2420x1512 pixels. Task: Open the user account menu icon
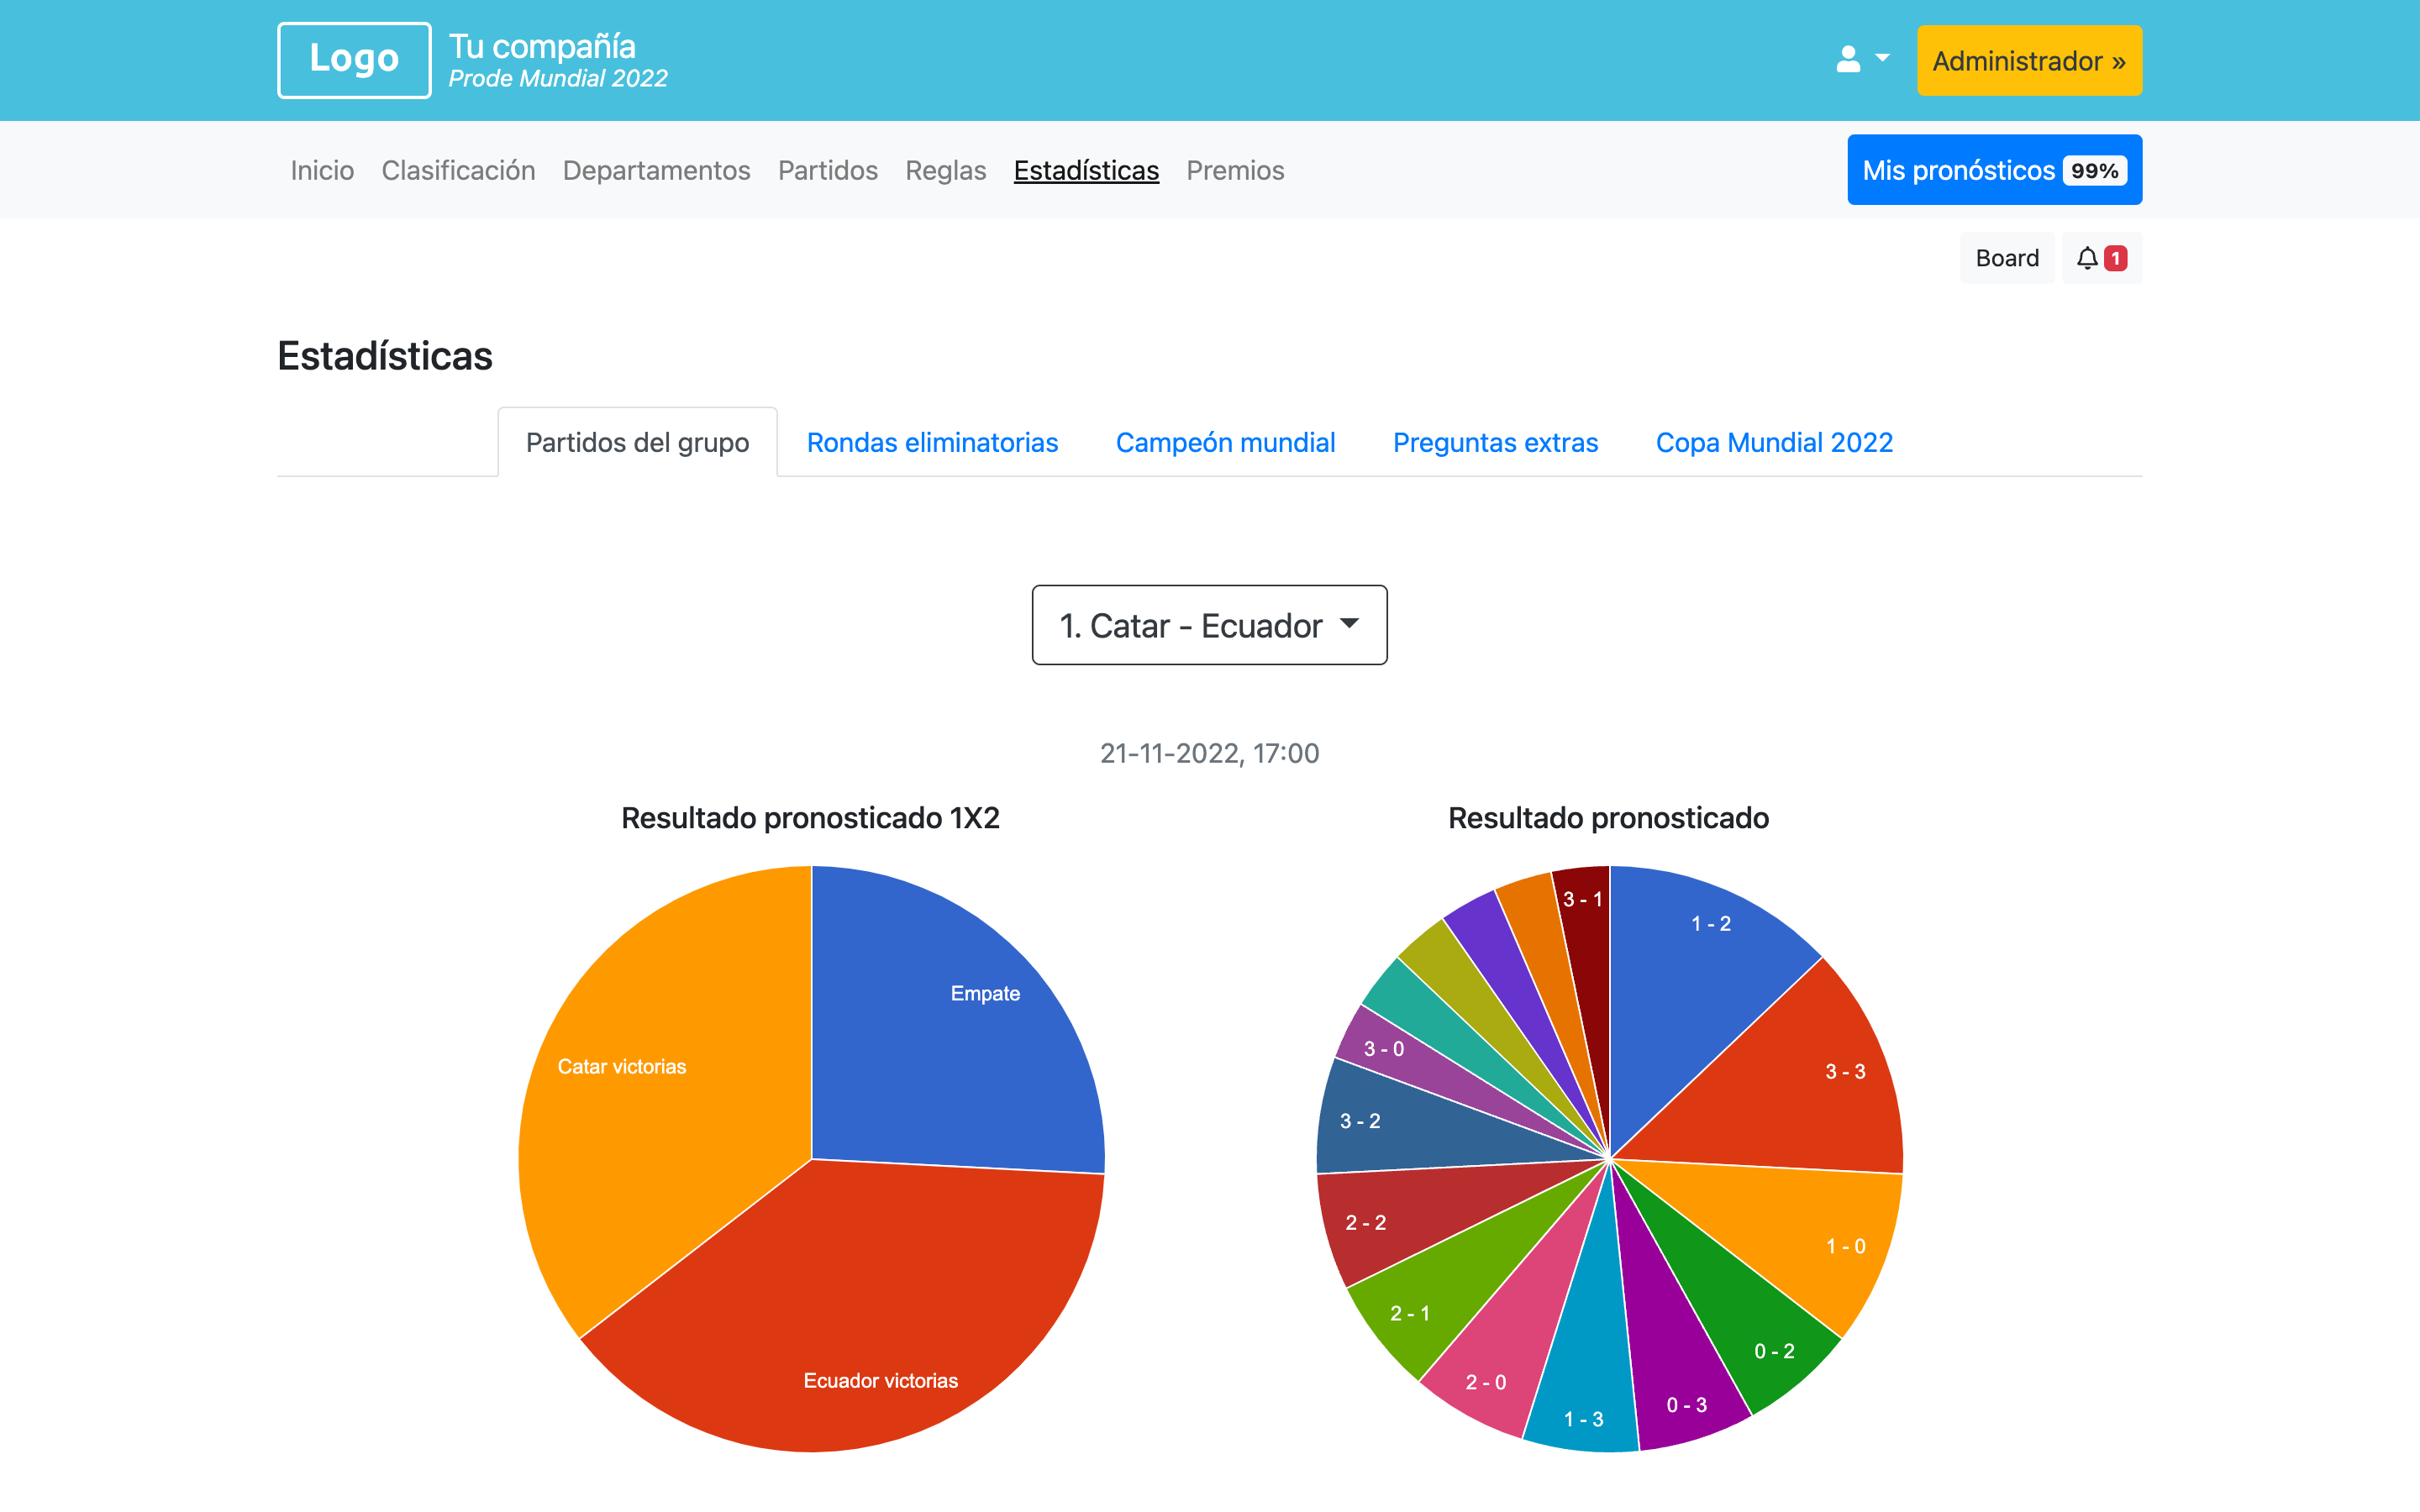coord(1862,60)
